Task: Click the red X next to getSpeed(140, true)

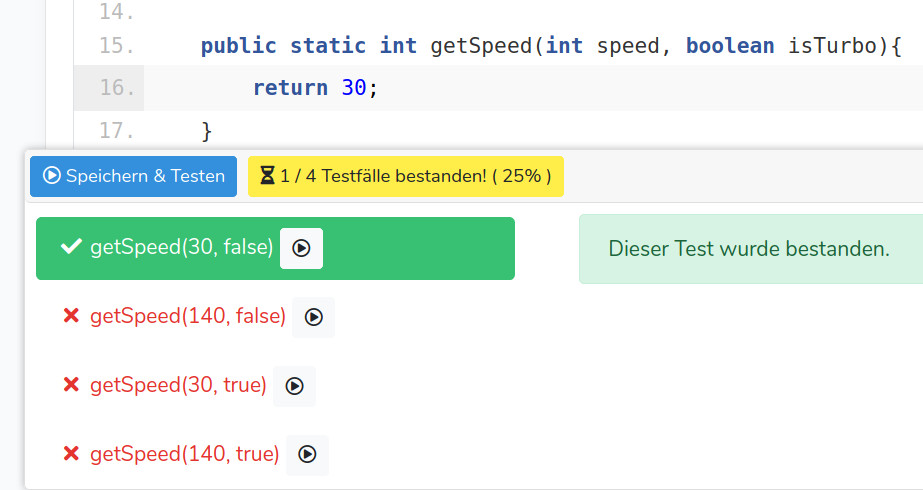Action: [x=71, y=454]
